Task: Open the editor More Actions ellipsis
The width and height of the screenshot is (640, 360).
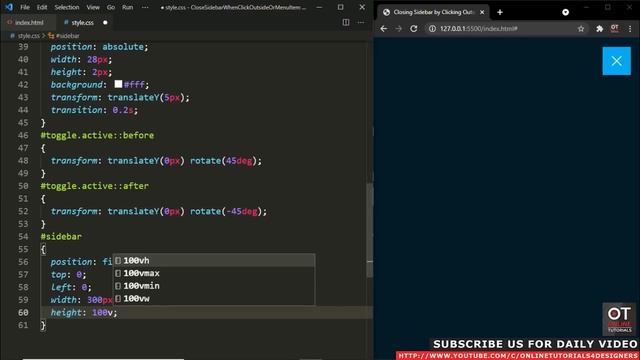Action: (361, 22)
